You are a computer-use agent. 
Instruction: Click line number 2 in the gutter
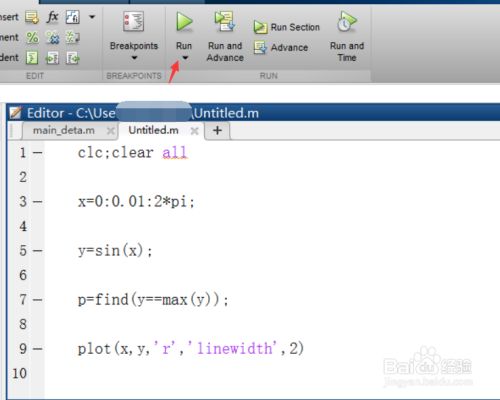tap(23, 177)
